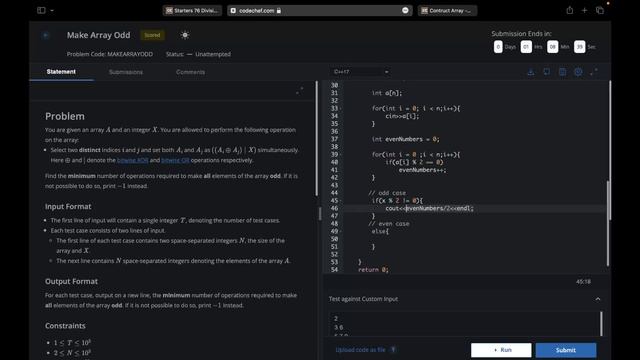
Task: Click the statement panel vertical scrollbar
Action: pyautogui.click(x=316, y=139)
